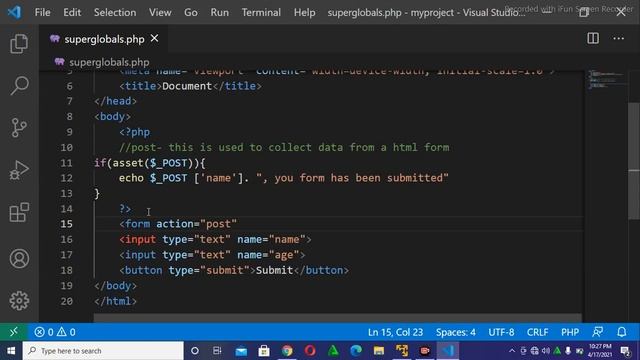Click on text asset($_POST) in code
This screenshot has height=360, width=640.
coord(156,163)
